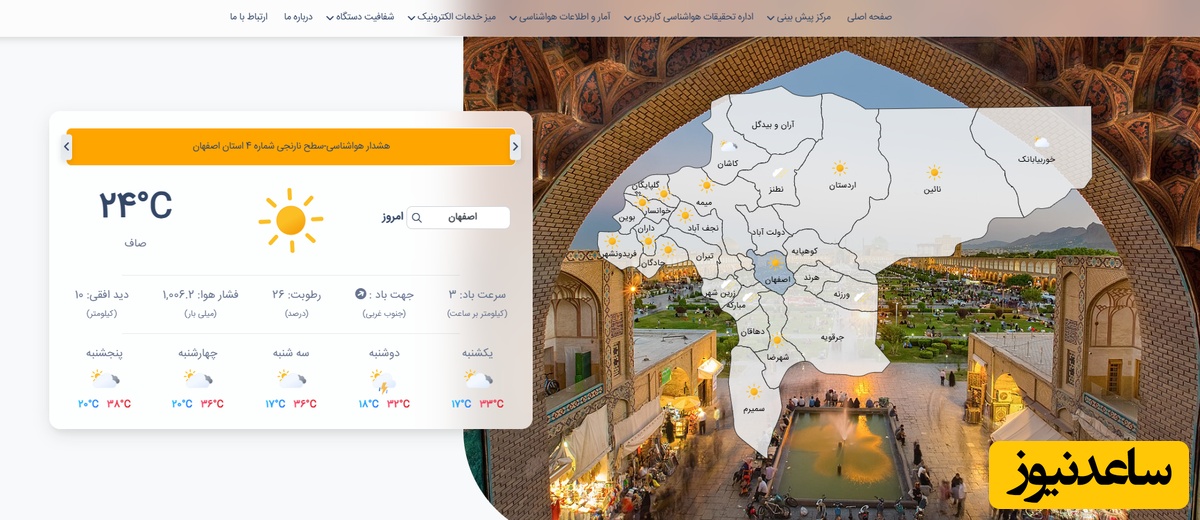The image size is (1200, 520).
Task: Click the partly cloudy icon for پنجشنبه
Action: click(x=103, y=379)
